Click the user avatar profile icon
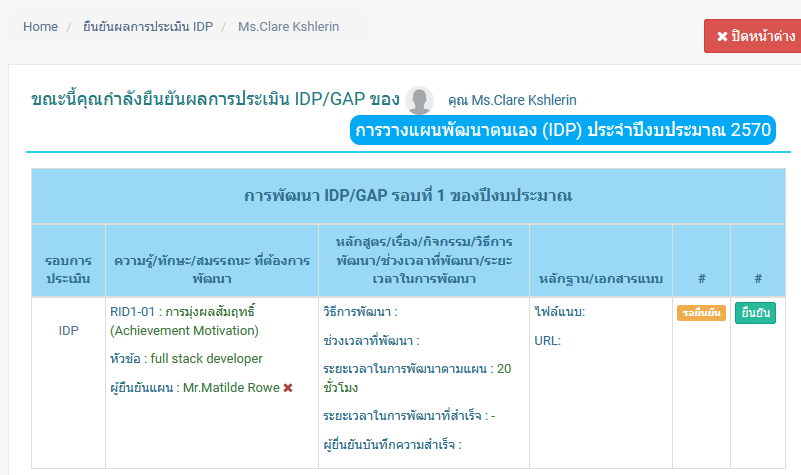The height and width of the screenshot is (475, 801). tap(419, 100)
